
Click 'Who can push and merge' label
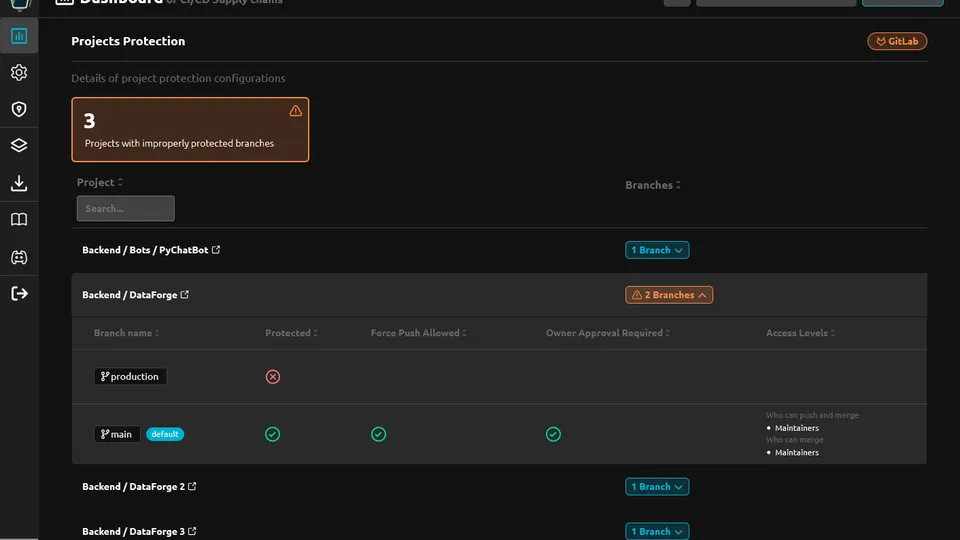812,415
